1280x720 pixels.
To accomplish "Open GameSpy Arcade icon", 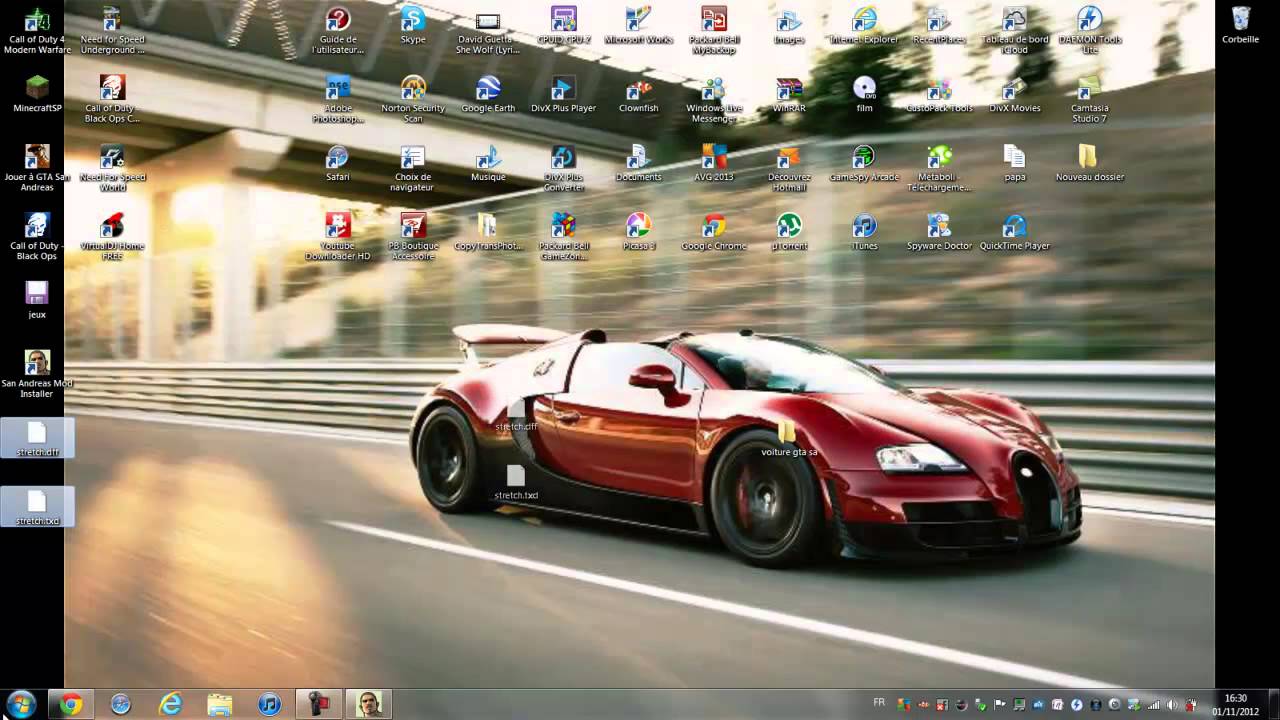I will 864,163.
